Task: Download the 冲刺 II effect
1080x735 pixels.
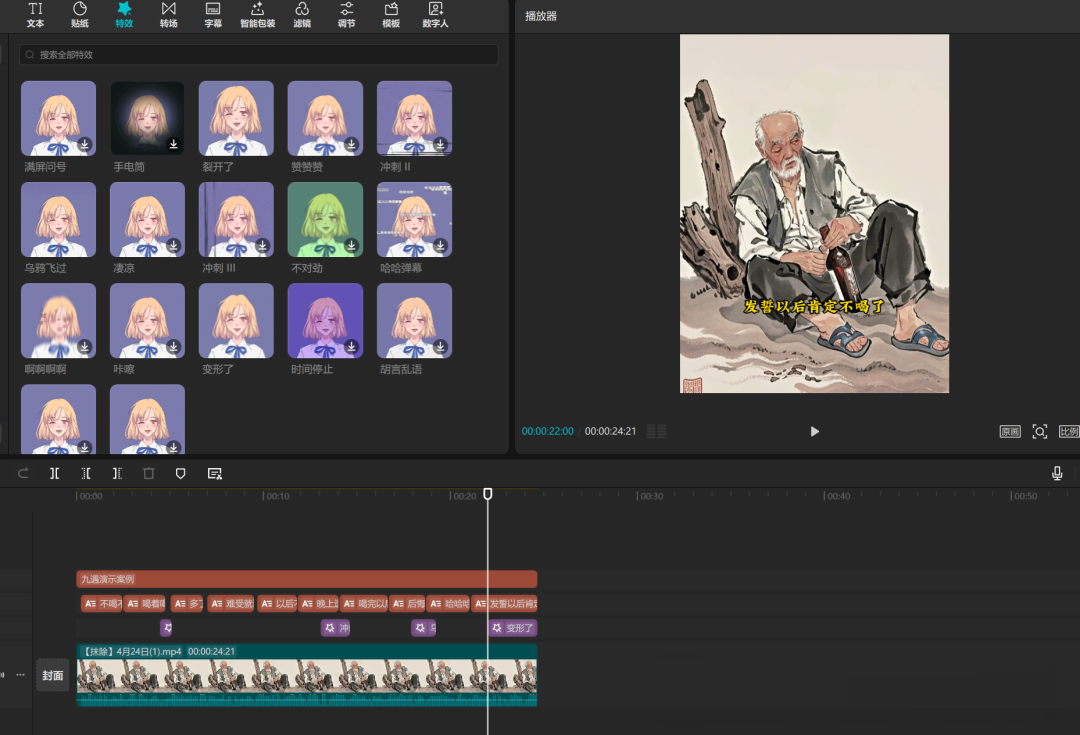Action: 440,144
